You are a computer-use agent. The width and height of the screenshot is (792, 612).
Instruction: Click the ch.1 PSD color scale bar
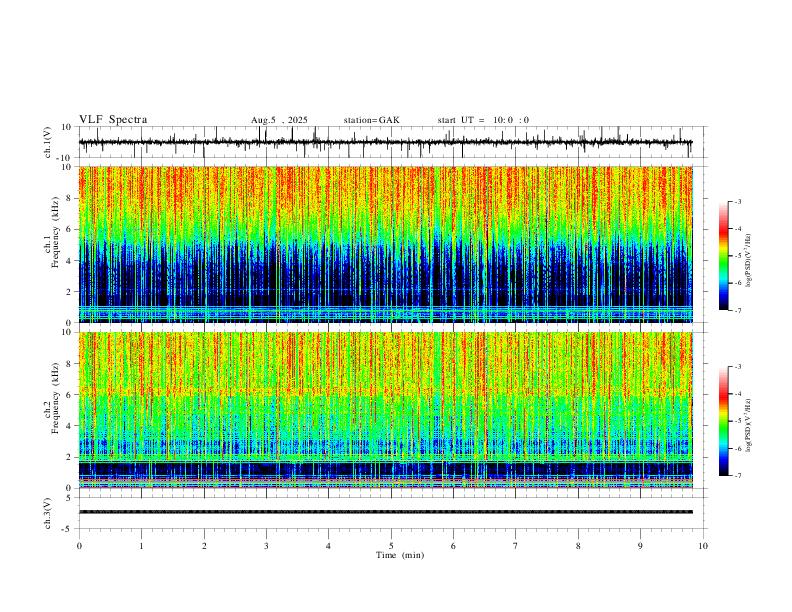724,256
